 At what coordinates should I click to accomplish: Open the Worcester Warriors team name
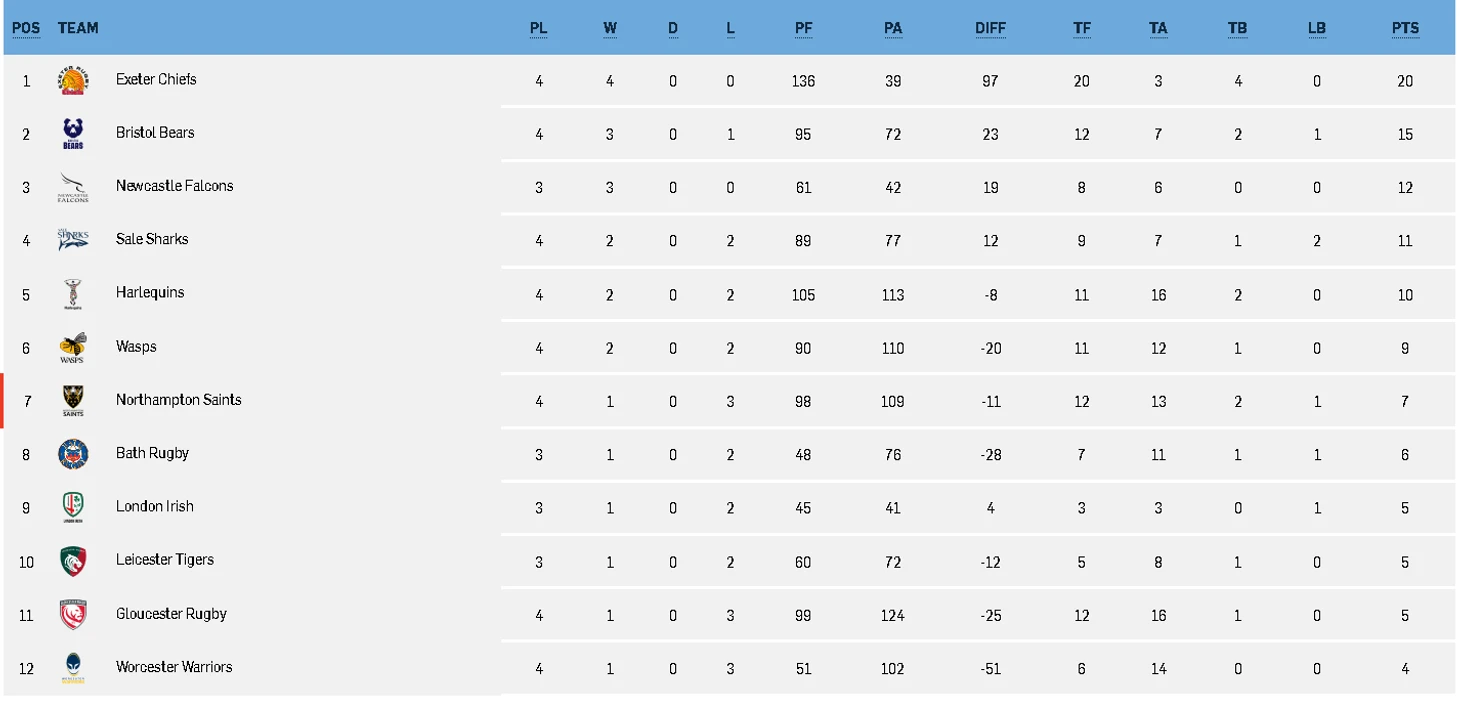tap(174, 667)
